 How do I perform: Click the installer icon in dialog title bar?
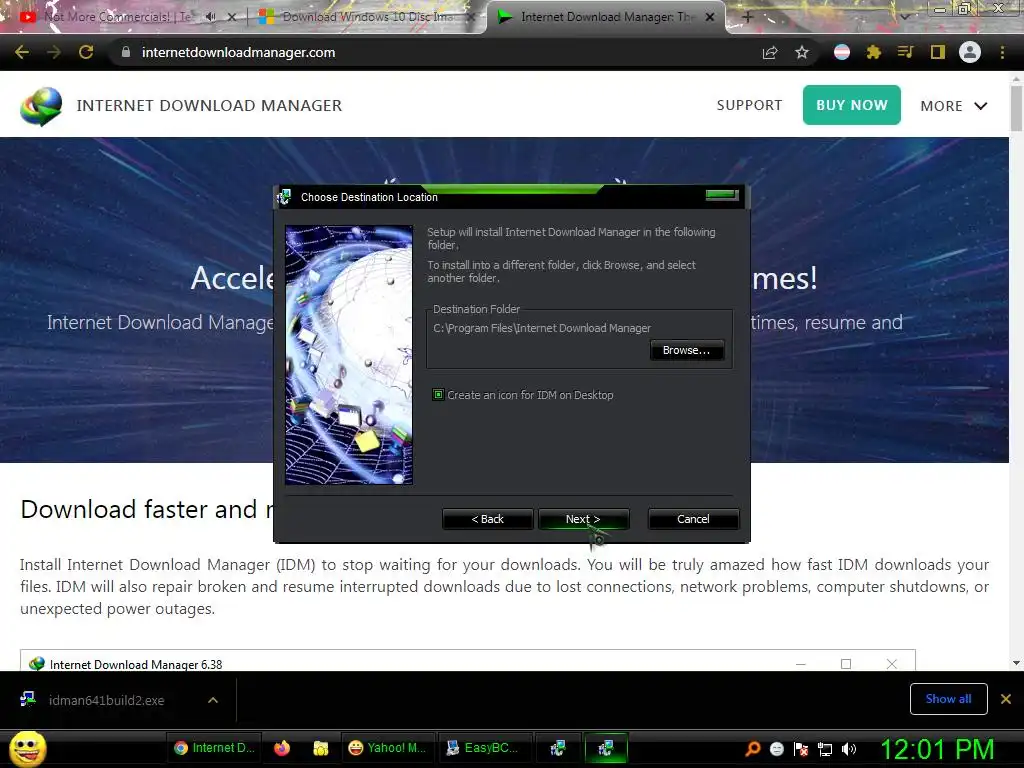point(284,197)
